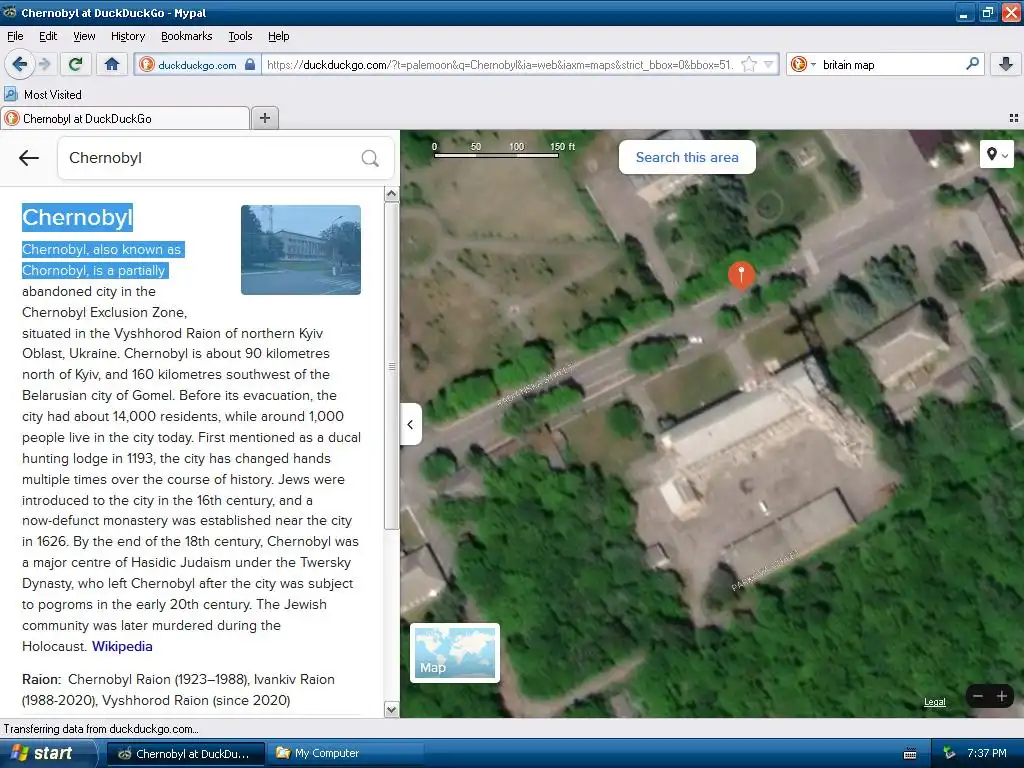Switch to Map view thumbnail

coord(455,652)
